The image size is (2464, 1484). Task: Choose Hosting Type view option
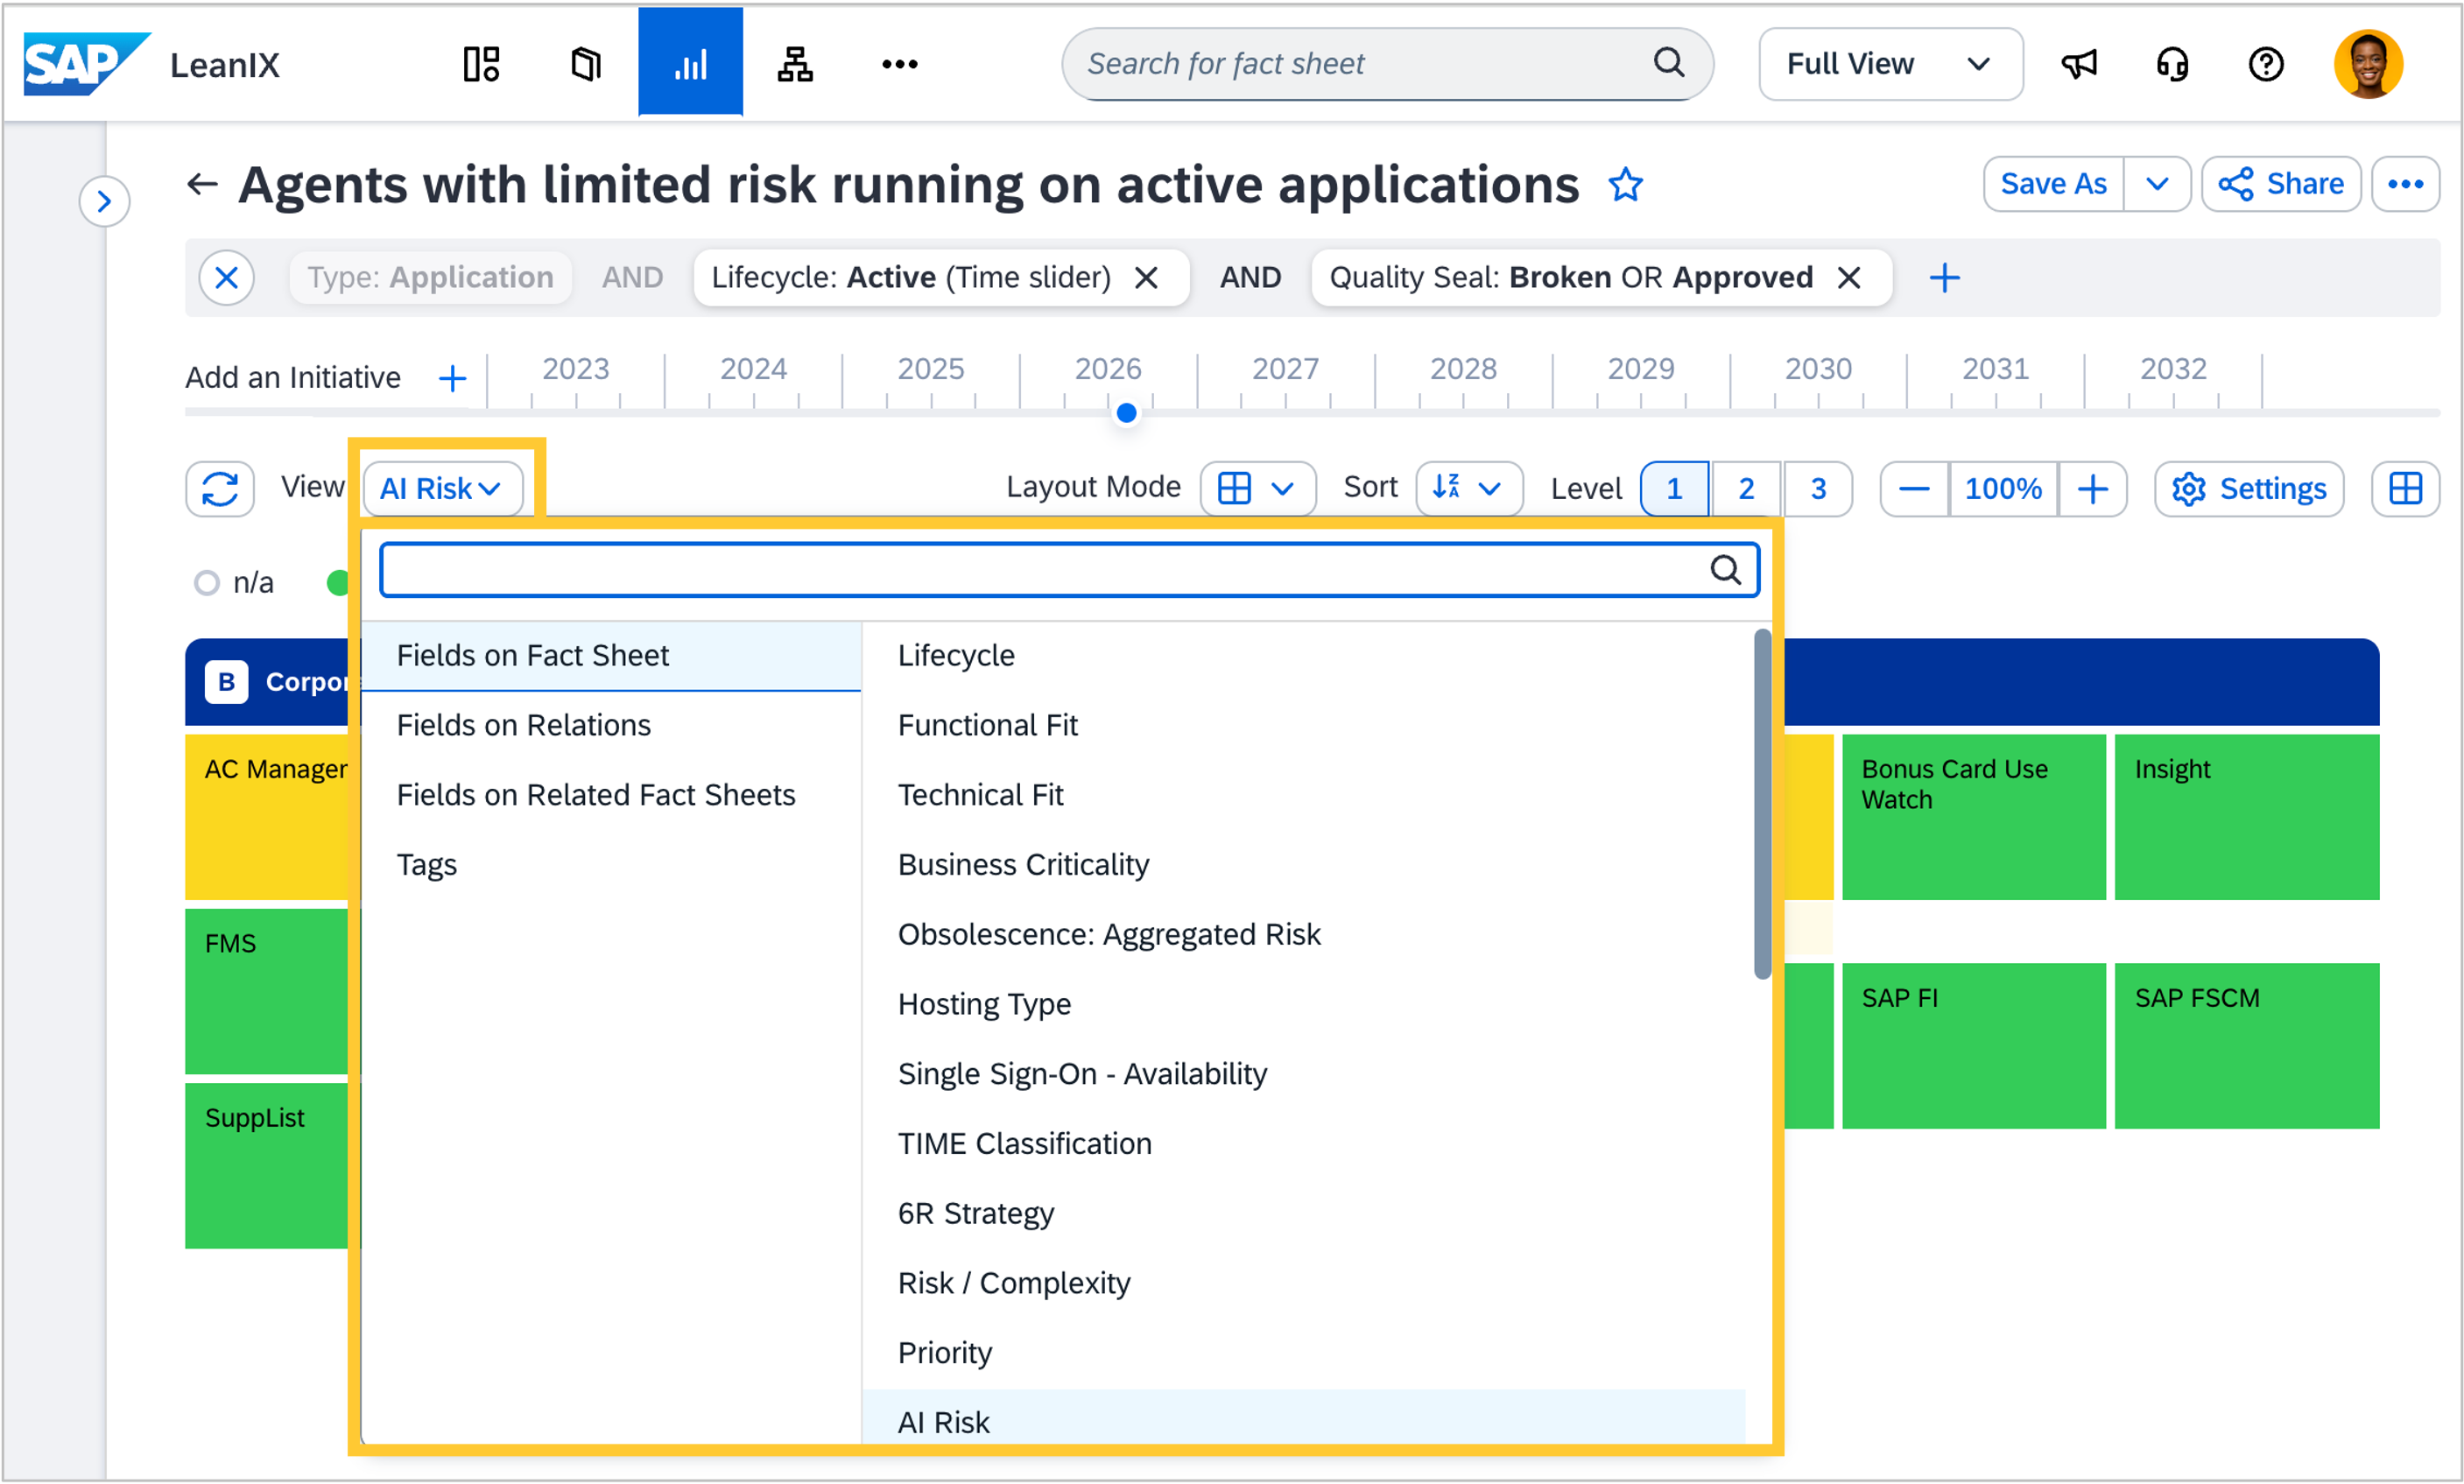(1304, 1005)
